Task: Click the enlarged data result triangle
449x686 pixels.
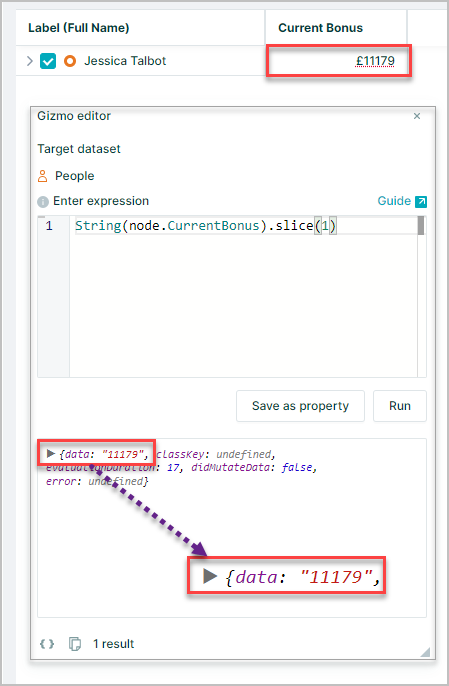Action: [210, 576]
